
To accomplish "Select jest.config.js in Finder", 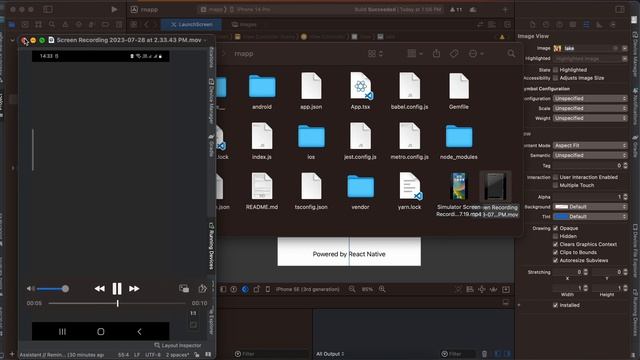I will 360,141.
